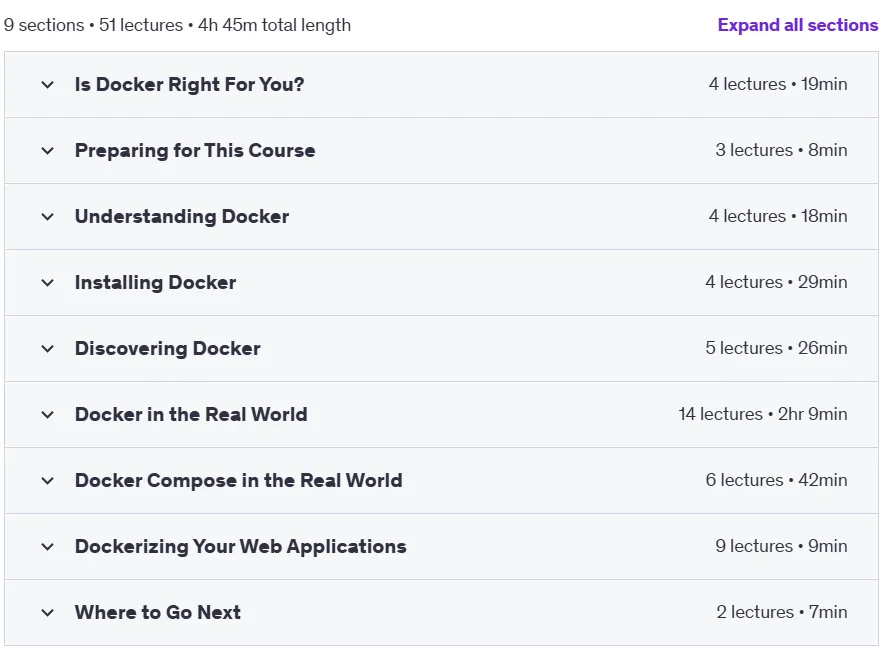The height and width of the screenshot is (649, 883).
Task: Toggle chevron next to Discovering Docker
Action: pos(48,349)
